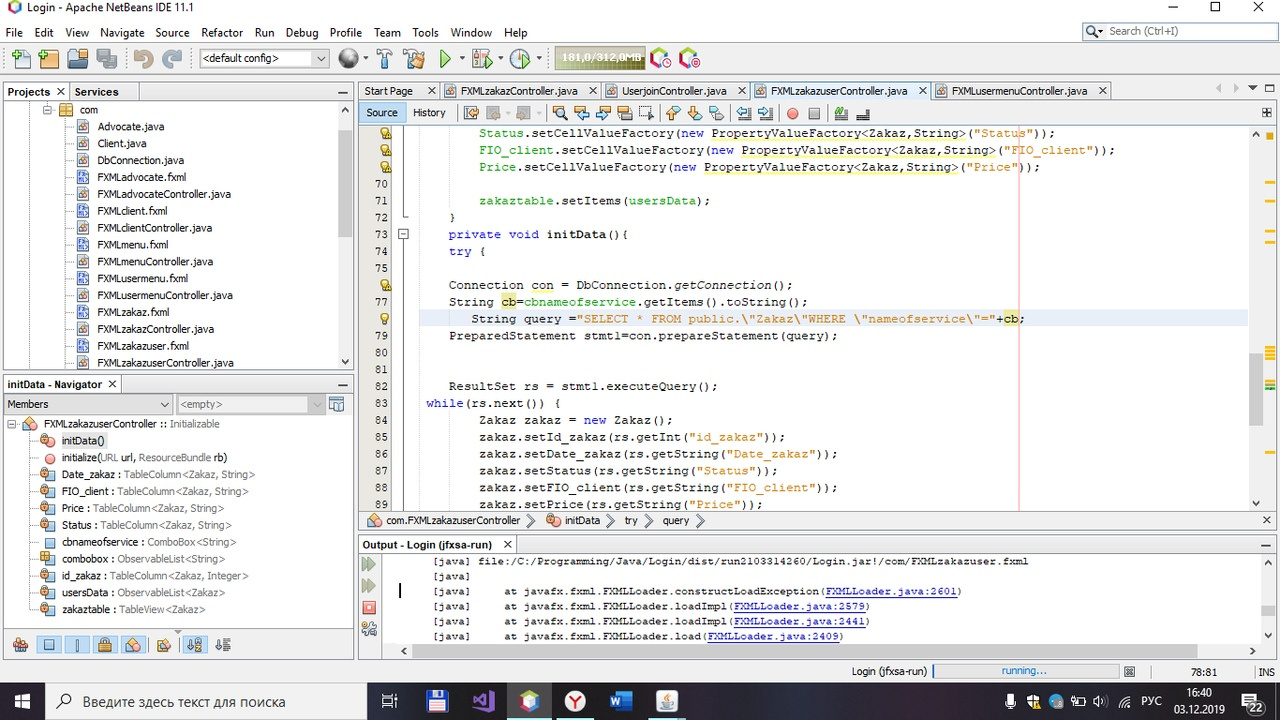The width and height of the screenshot is (1280, 720).
Task: Switch to the Services tab
Action: [x=96, y=92]
